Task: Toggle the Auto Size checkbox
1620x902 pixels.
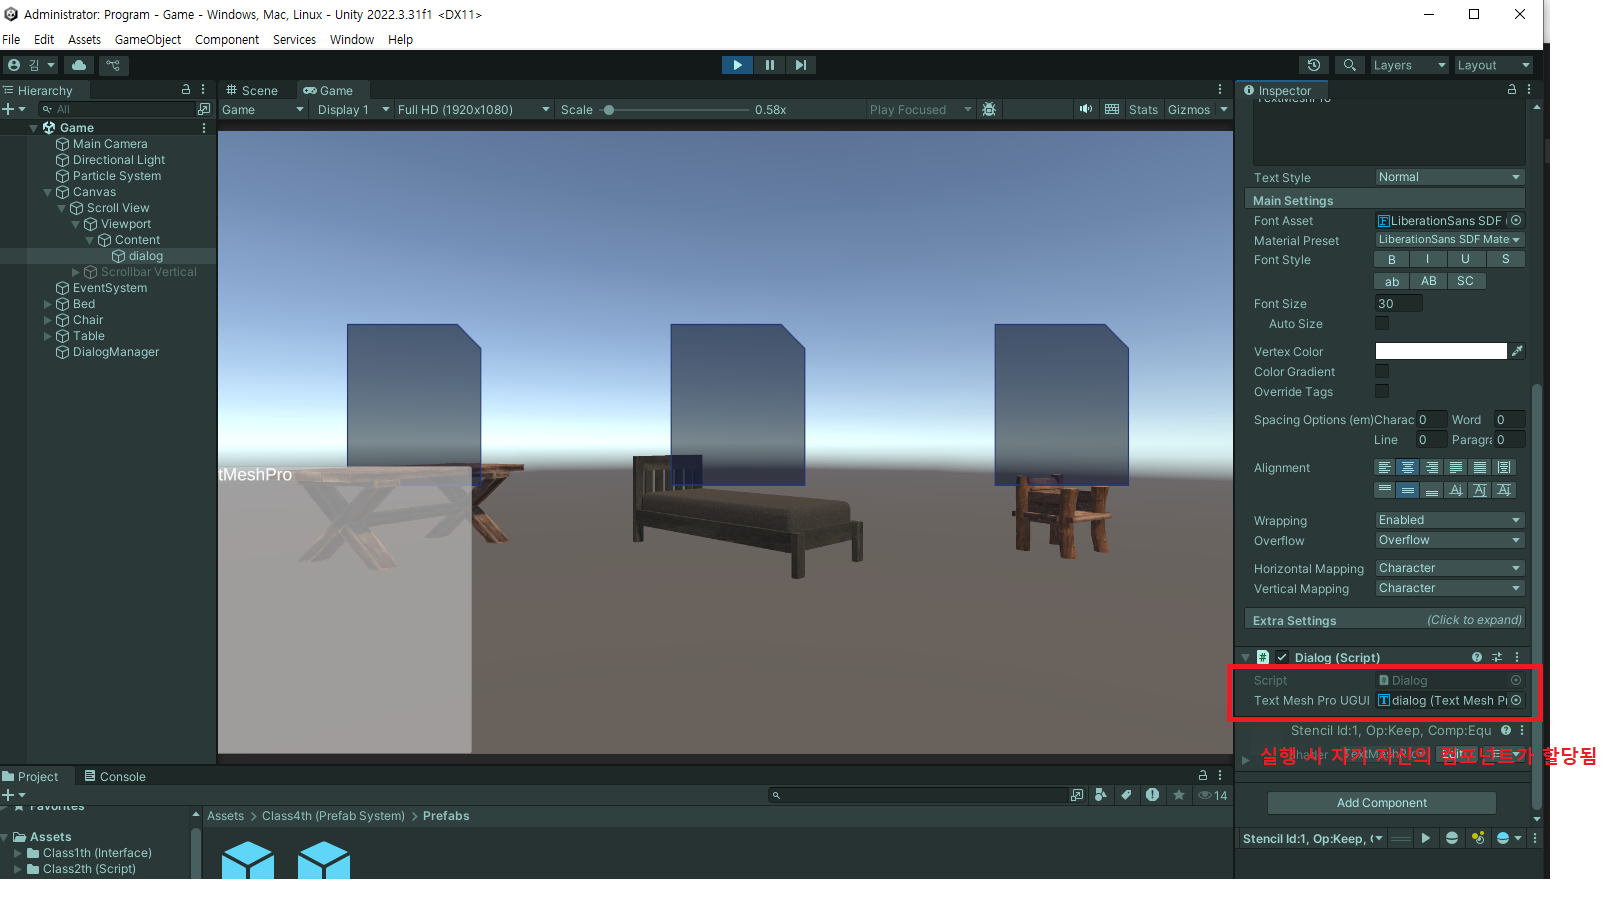Action: pos(1382,323)
